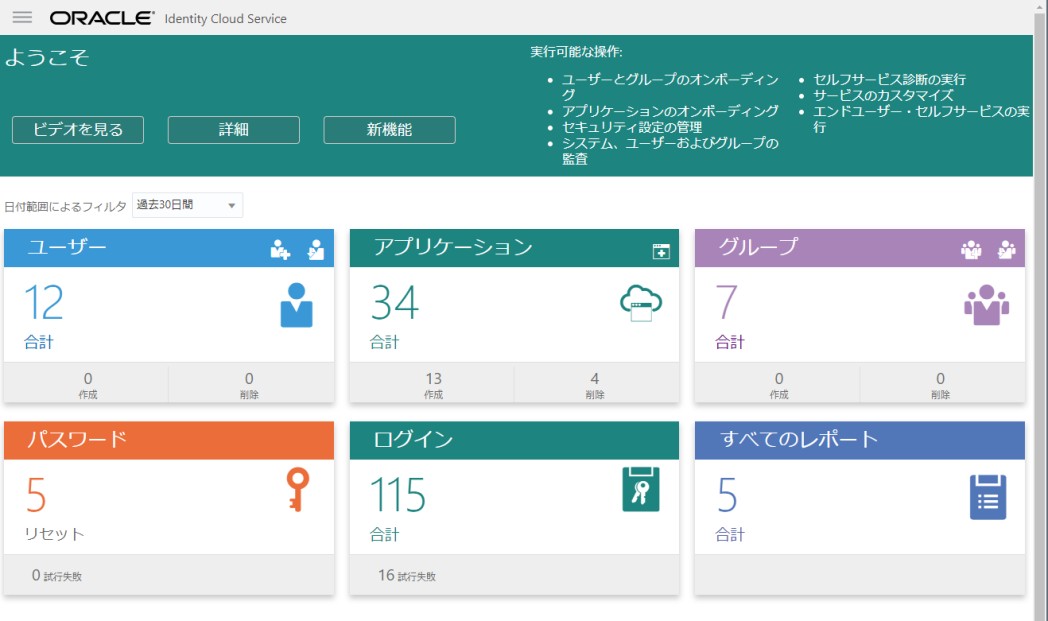Screen dimensions: 1048x621
Task: Click 0 削除 in users tile
Action: (249, 384)
